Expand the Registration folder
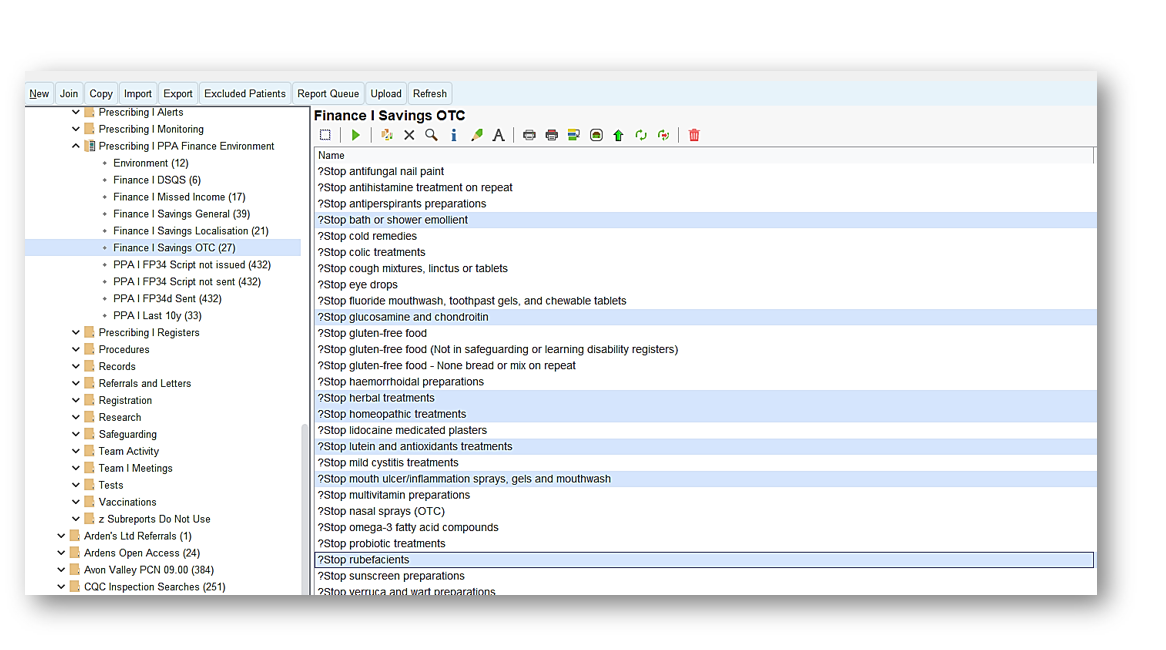 pos(76,400)
